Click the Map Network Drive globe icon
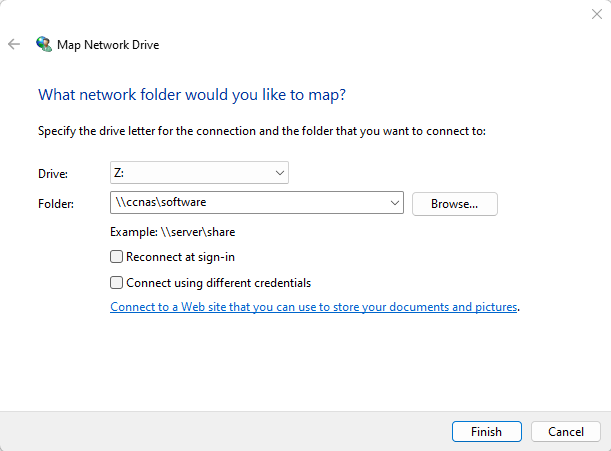Viewport: 611px width, 451px height. tap(44, 44)
